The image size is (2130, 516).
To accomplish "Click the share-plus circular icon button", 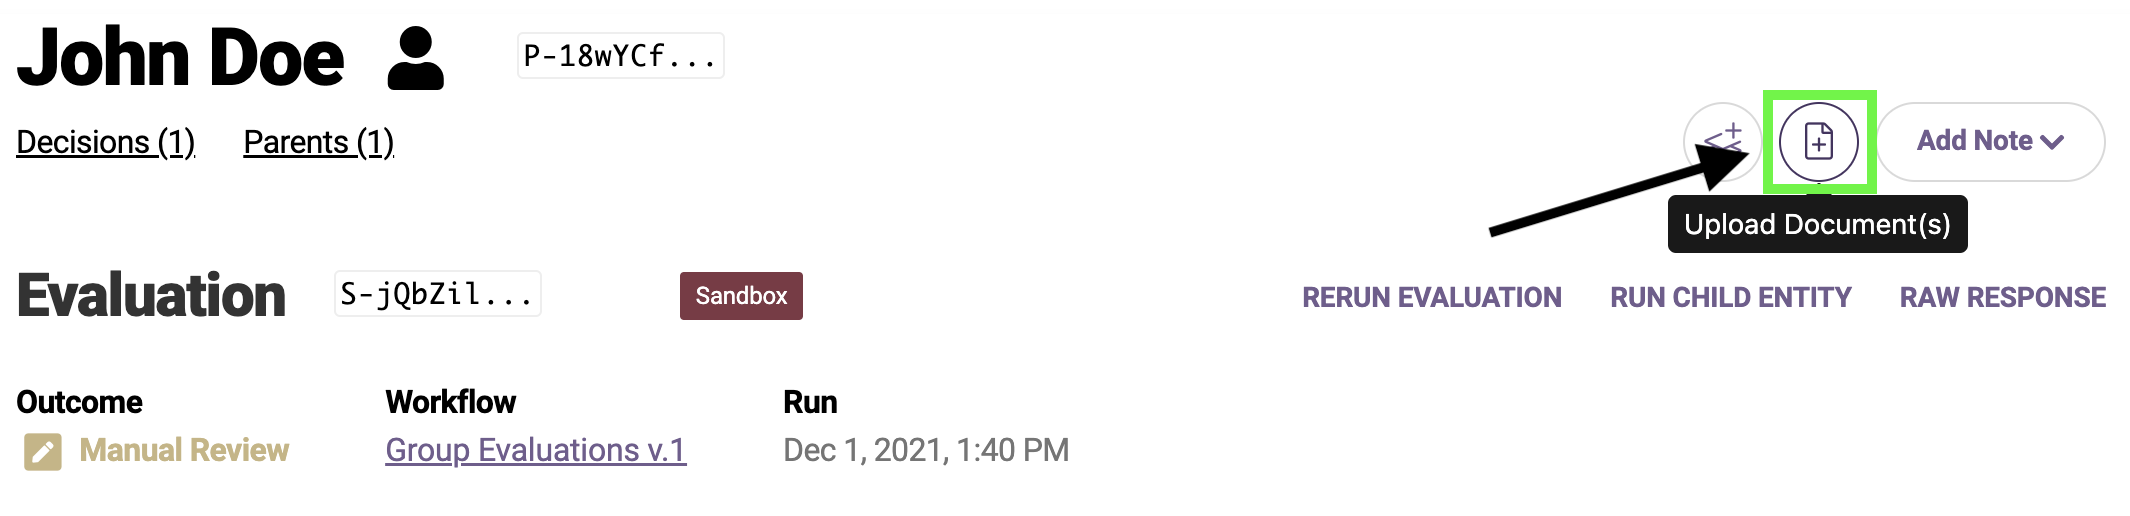I will click(x=1722, y=142).
